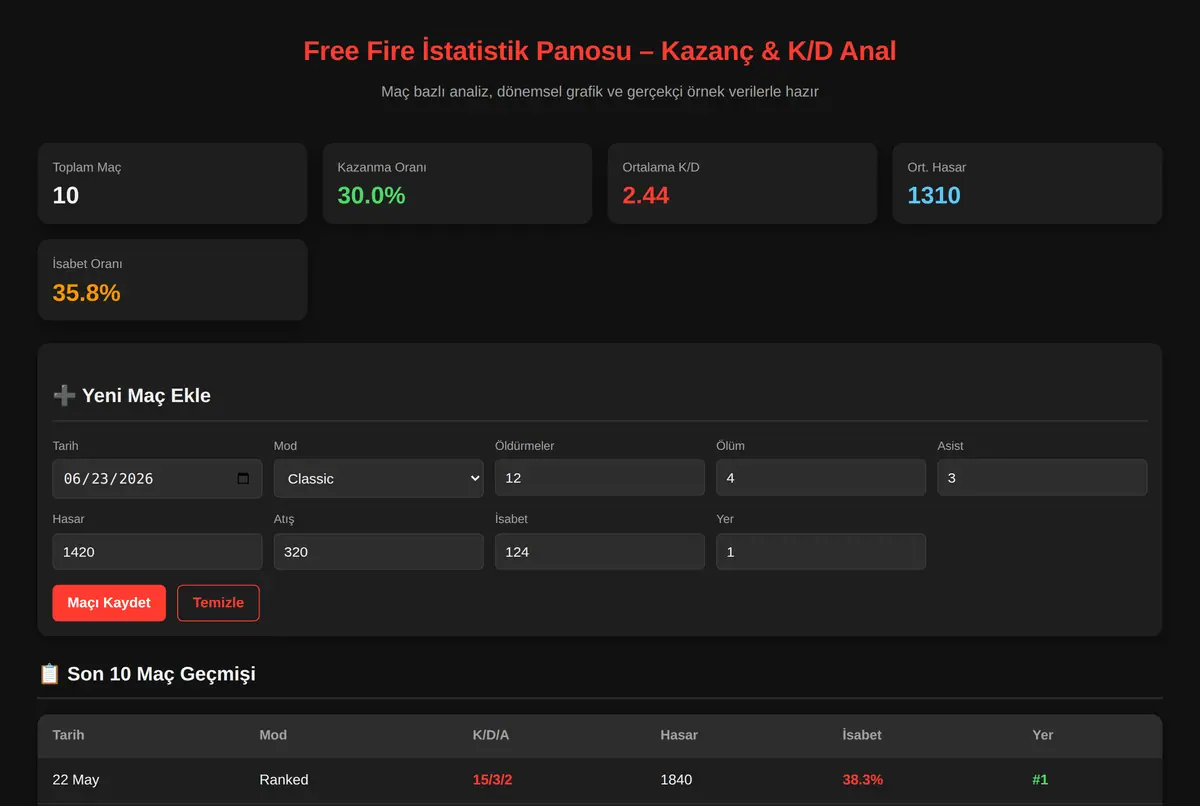Click the K/D/A column header
The height and width of the screenshot is (806, 1200).
click(x=491, y=735)
